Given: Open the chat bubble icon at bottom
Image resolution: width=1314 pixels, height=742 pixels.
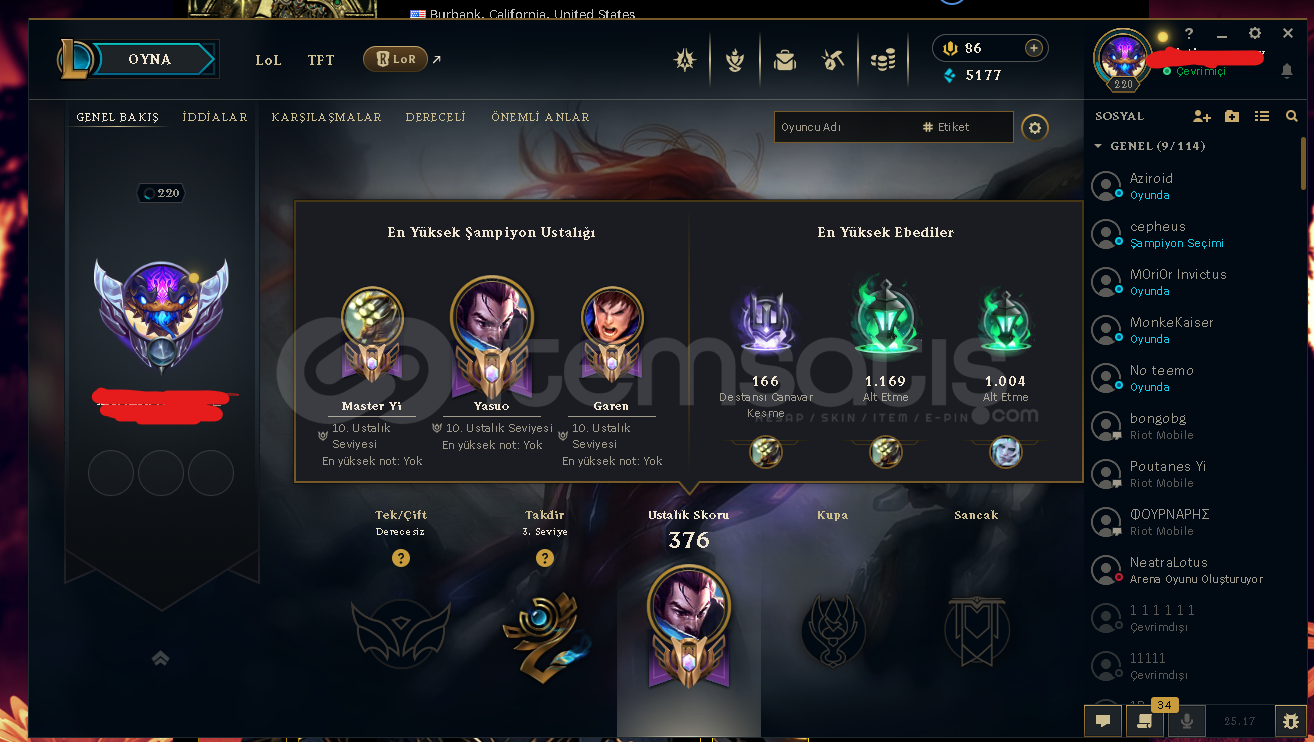Looking at the screenshot, I should [1103, 720].
